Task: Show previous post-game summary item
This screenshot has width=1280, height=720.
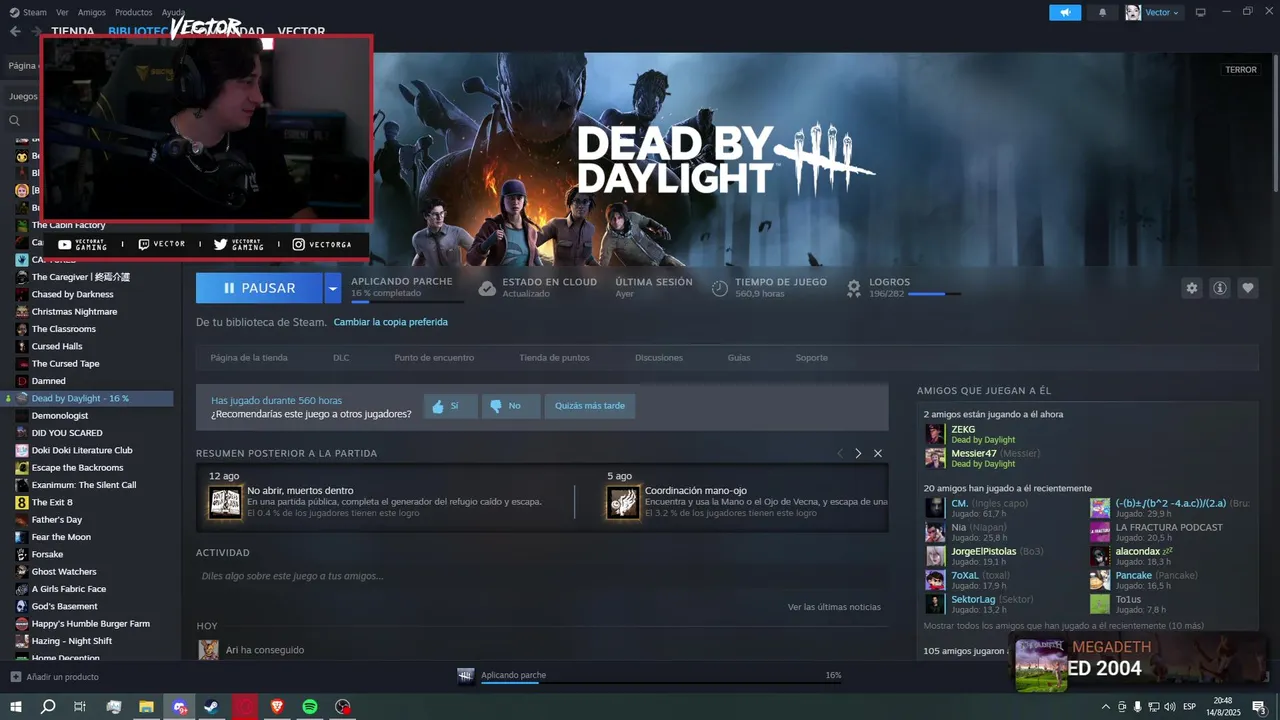Action: click(840, 453)
